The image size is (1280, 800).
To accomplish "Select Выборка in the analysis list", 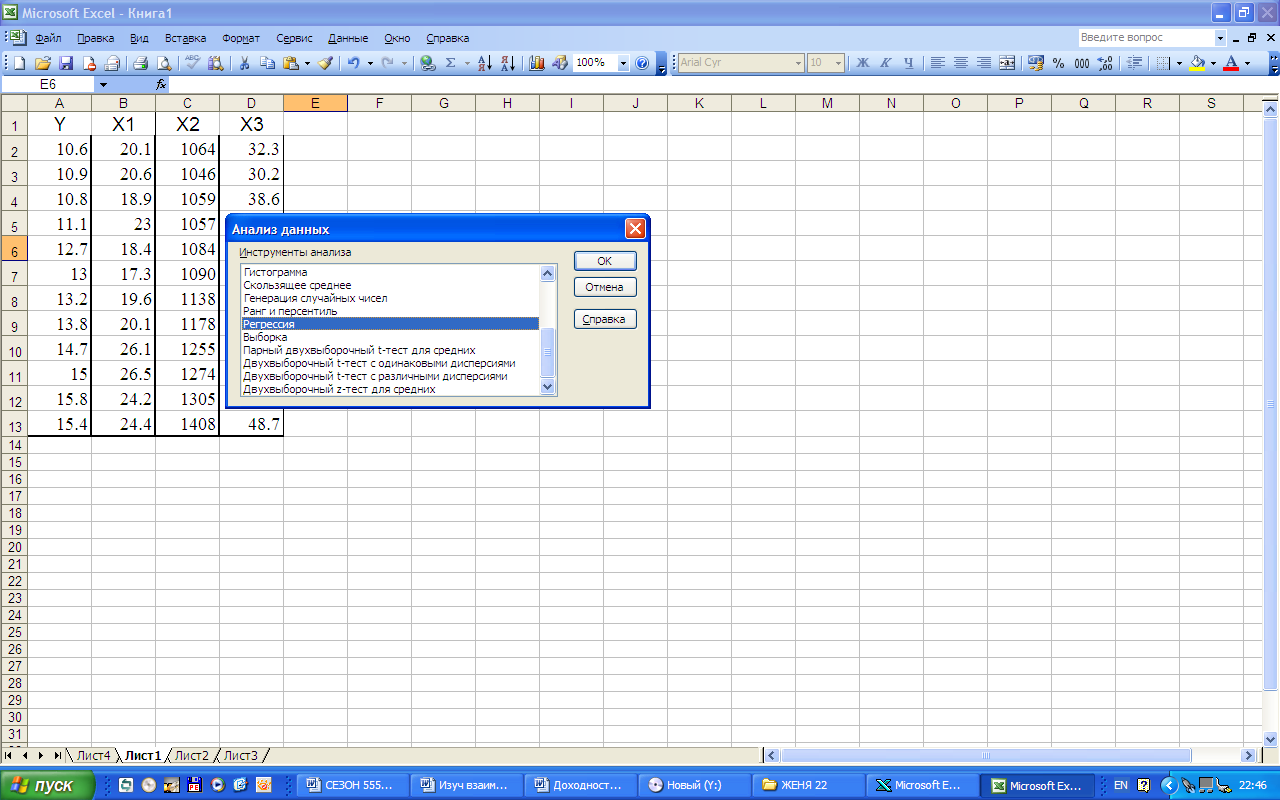I will coord(390,337).
